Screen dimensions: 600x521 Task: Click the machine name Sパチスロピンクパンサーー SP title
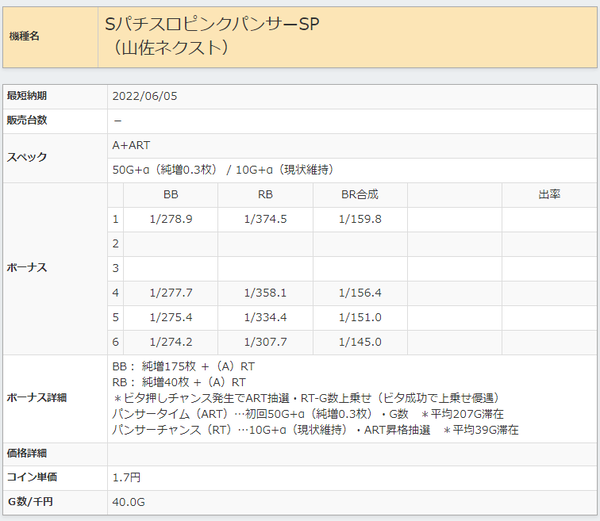point(212,25)
